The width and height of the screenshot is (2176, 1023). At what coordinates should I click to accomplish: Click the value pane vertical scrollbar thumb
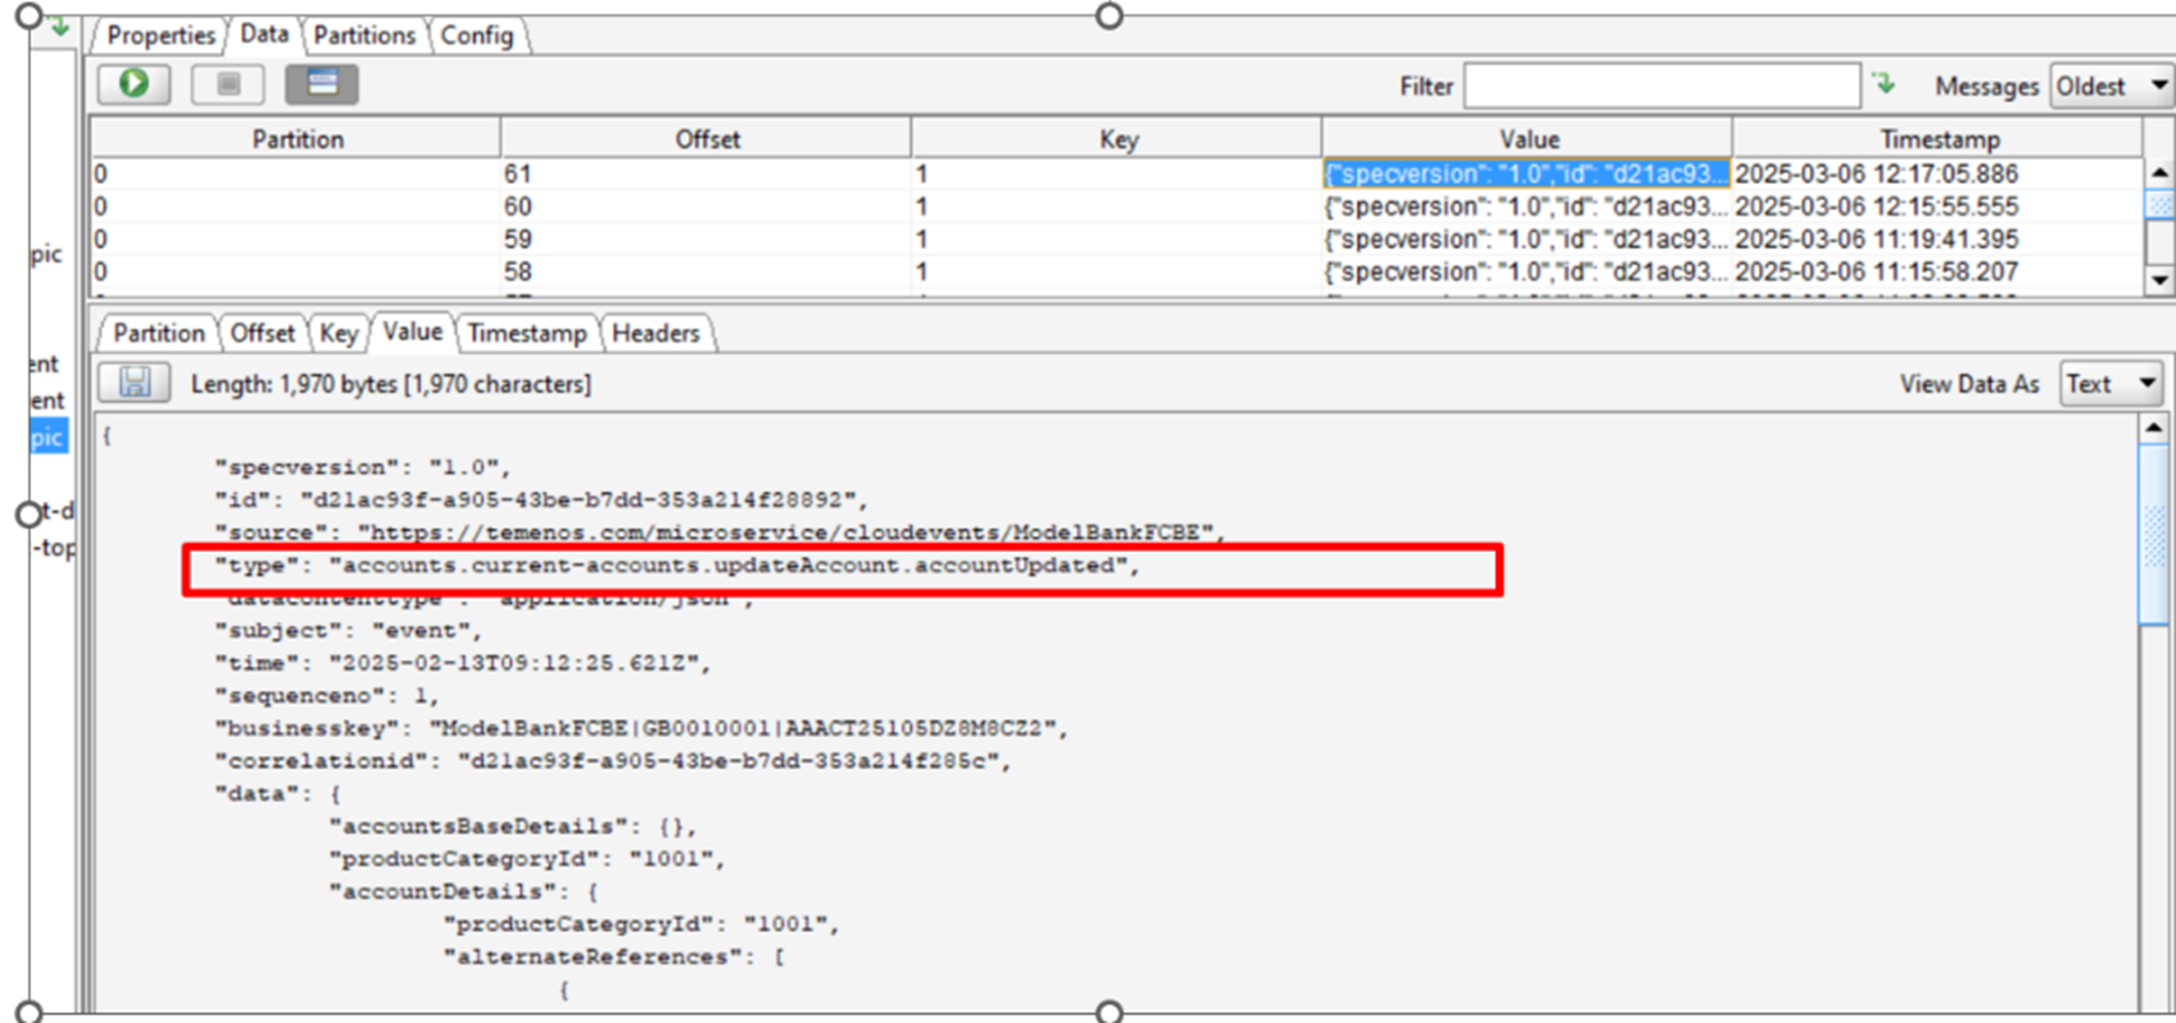coord(2153,535)
